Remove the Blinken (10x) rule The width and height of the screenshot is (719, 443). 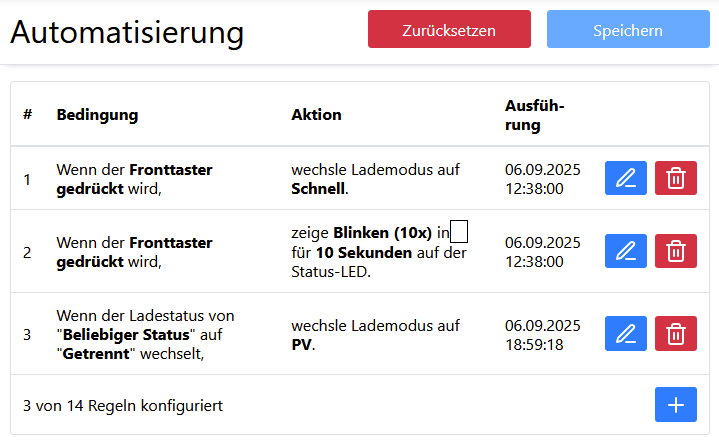(676, 250)
